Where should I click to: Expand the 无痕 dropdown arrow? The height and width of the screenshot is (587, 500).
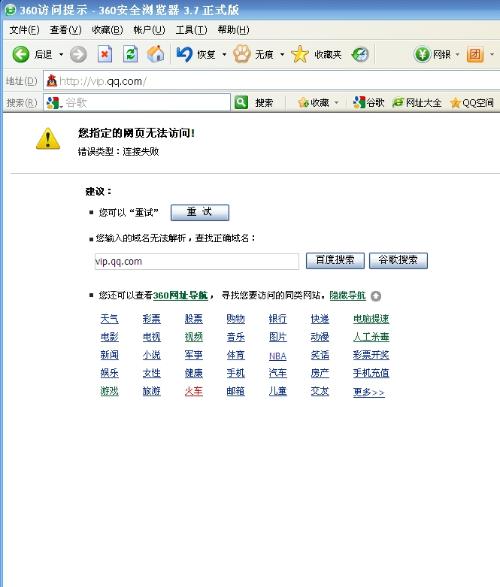[x=282, y=55]
